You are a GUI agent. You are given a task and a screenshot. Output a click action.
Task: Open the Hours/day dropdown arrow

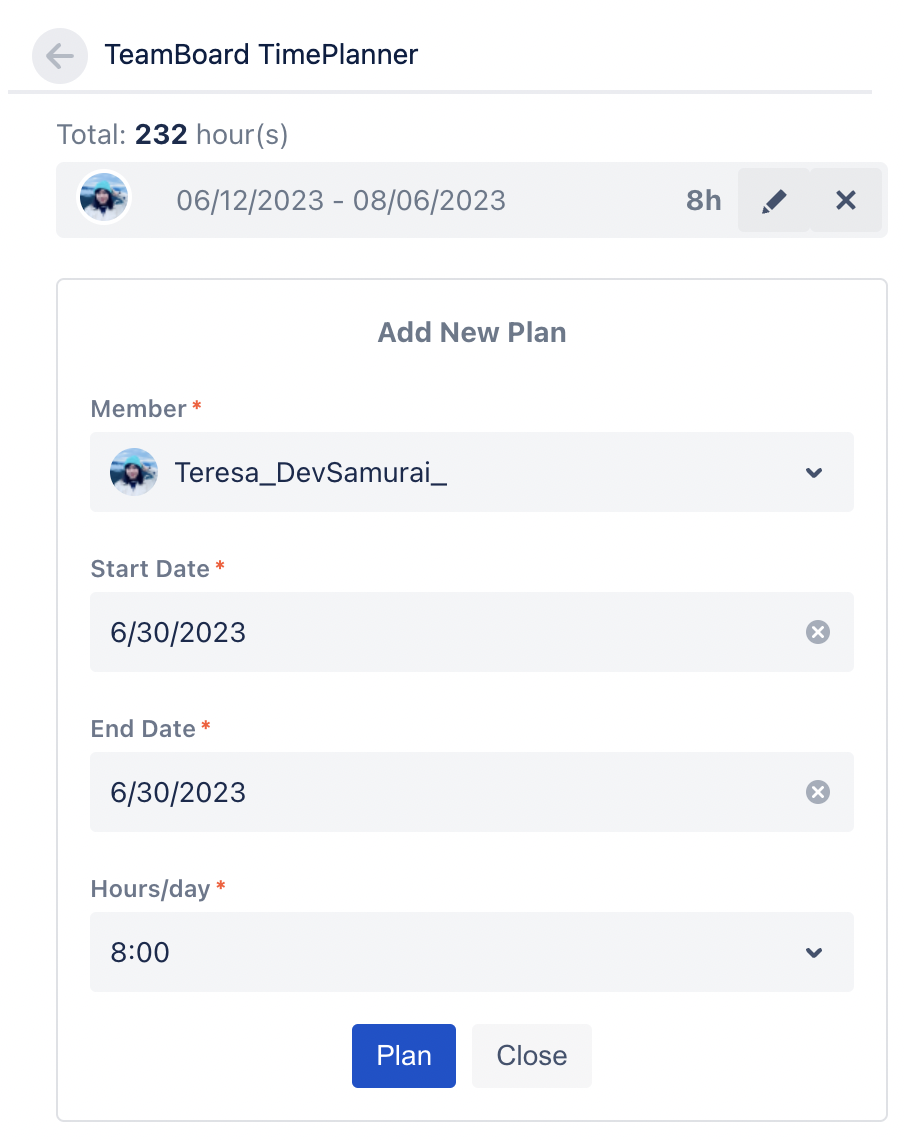(814, 953)
